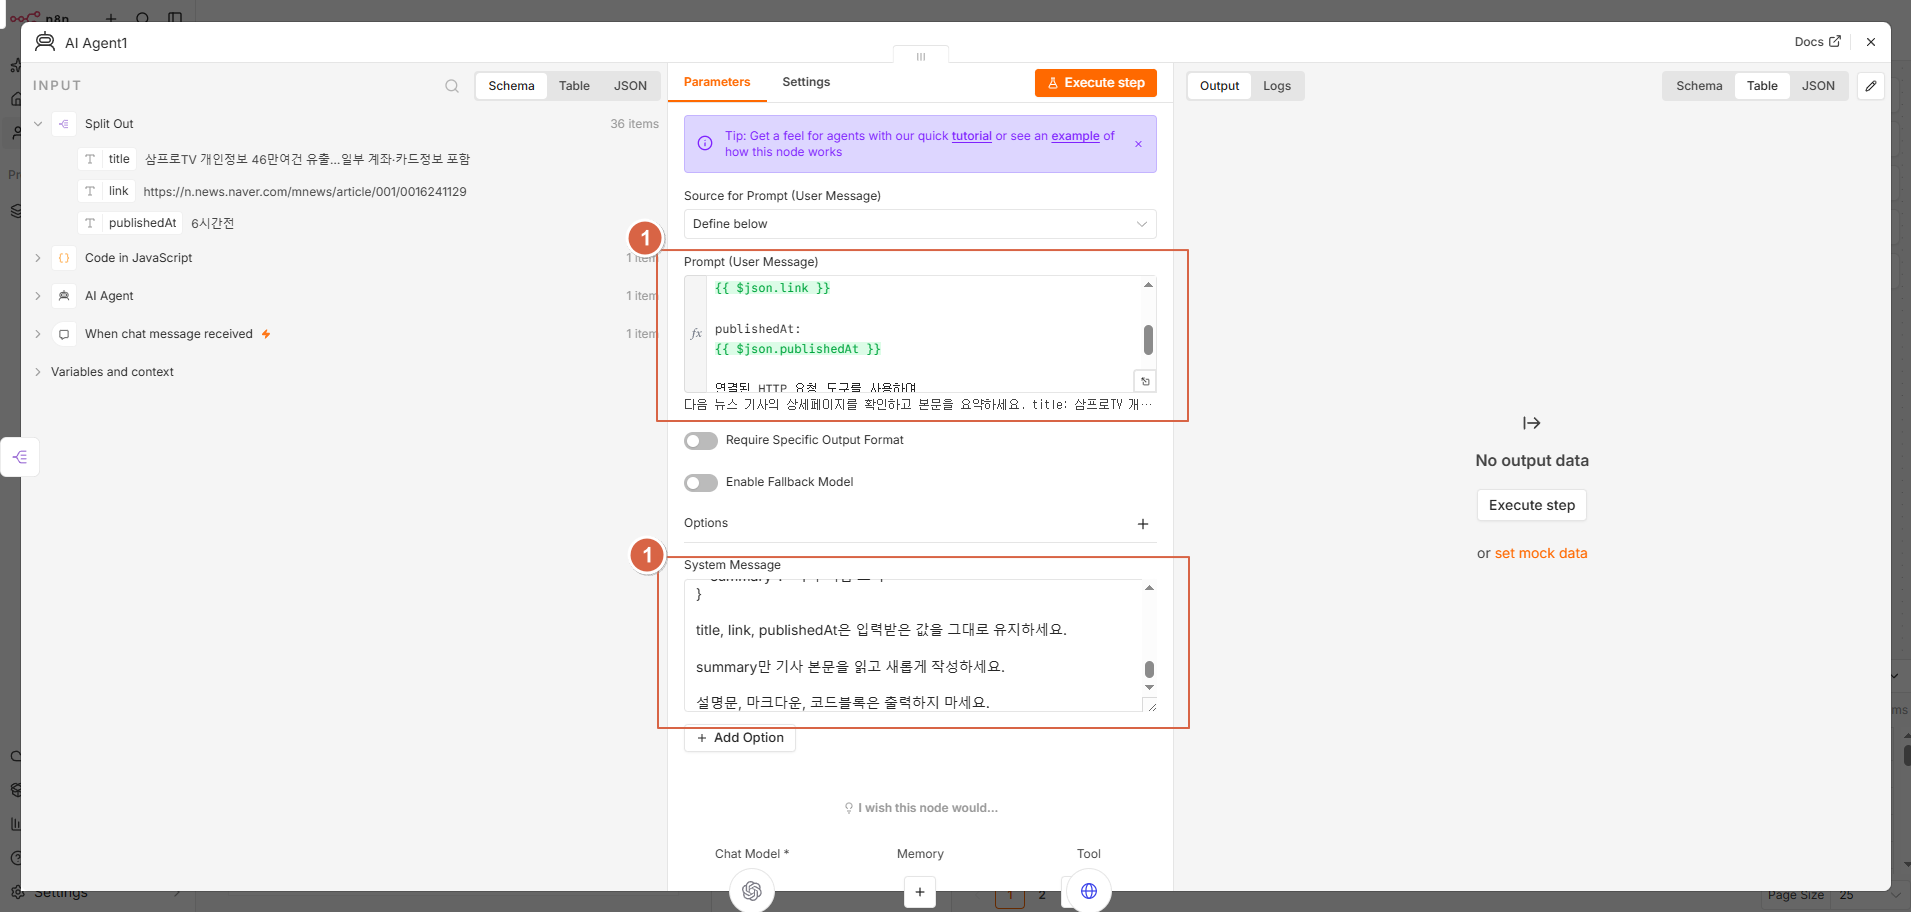
Task: Close the AI Agent1 node panel
Action: coord(1871,42)
